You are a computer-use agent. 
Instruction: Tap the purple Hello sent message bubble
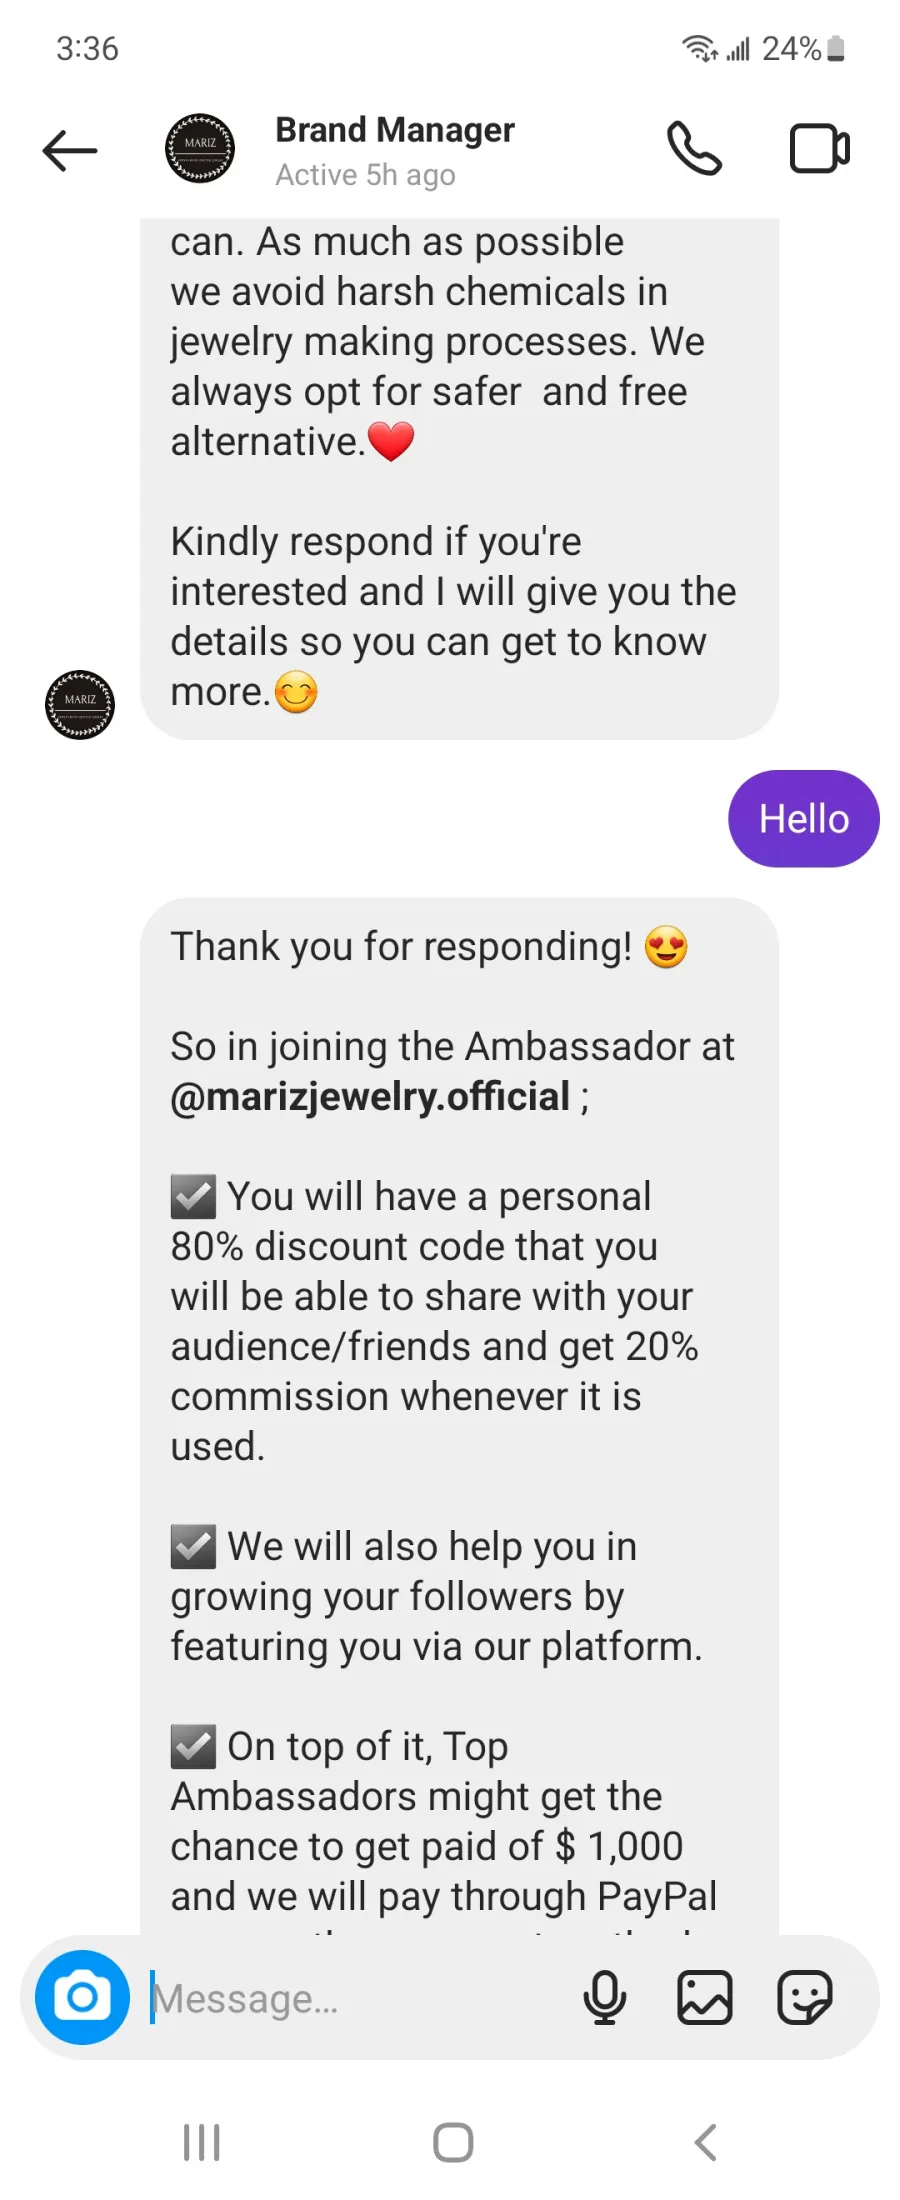point(804,819)
